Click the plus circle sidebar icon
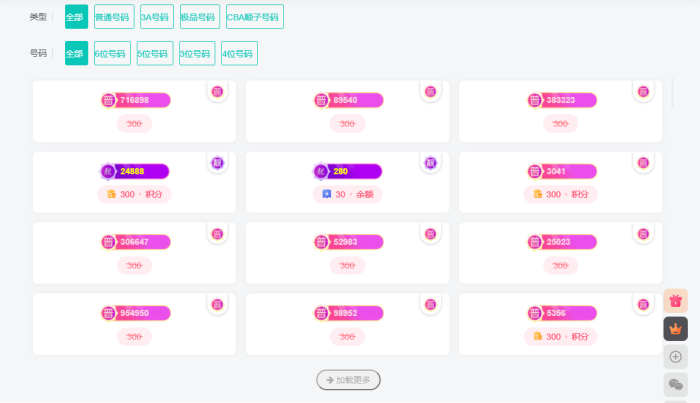The width and height of the screenshot is (700, 403). click(x=675, y=356)
